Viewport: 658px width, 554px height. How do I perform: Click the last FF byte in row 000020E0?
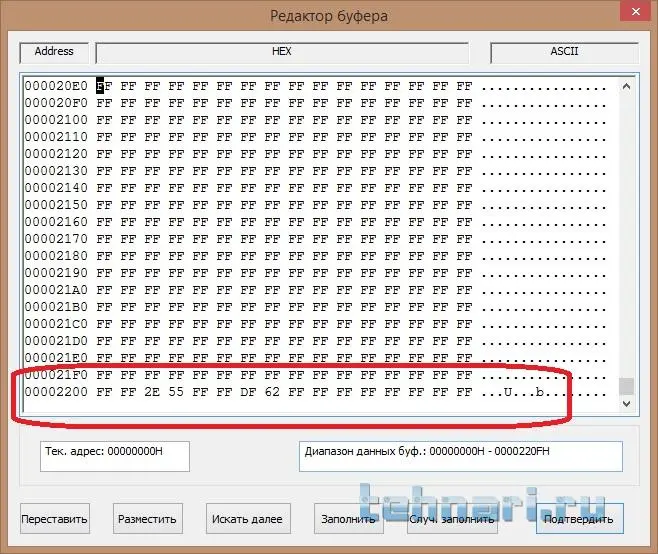(x=465, y=86)
